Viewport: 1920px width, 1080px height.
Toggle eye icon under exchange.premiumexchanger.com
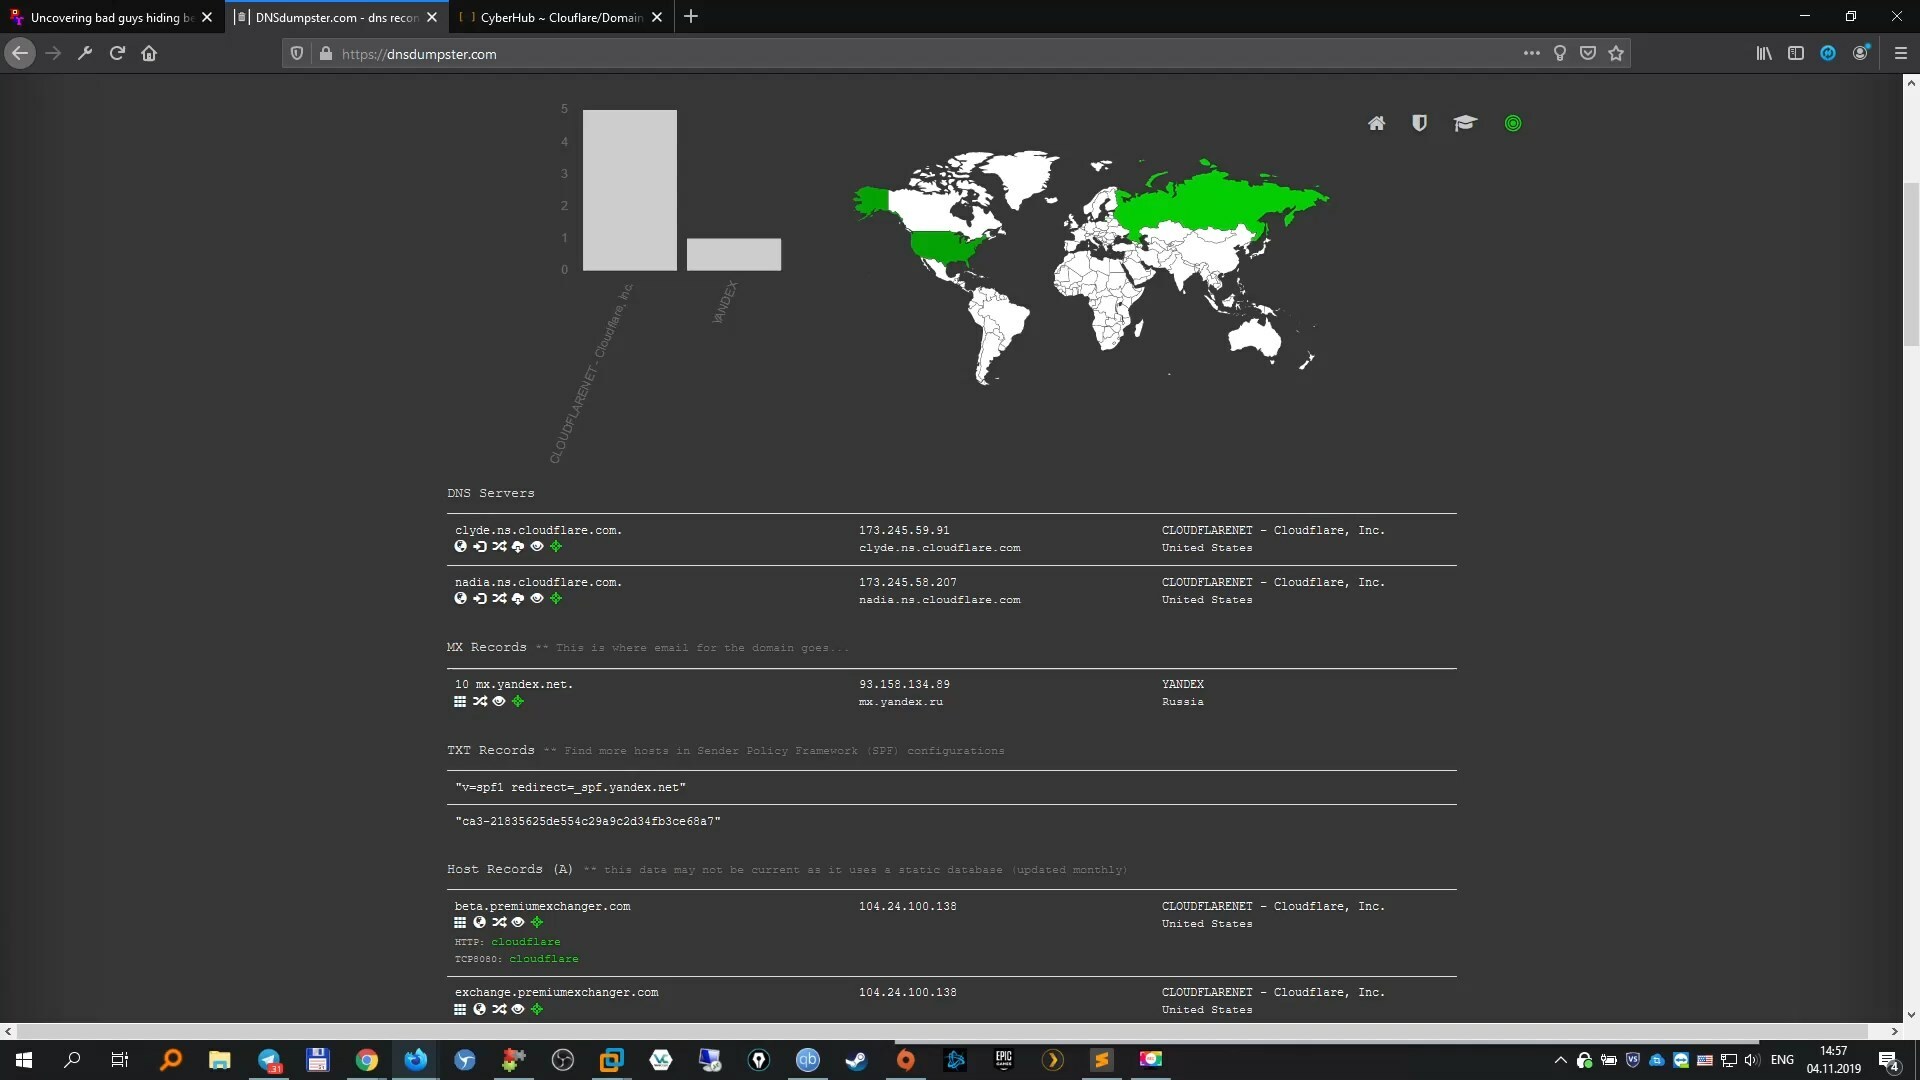(x=518, y=1009)
